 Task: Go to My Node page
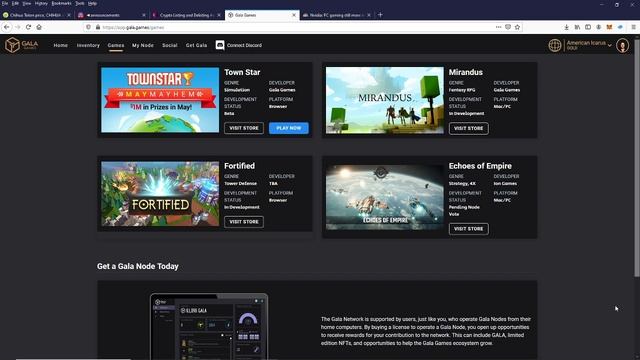[x=143, y=45]
